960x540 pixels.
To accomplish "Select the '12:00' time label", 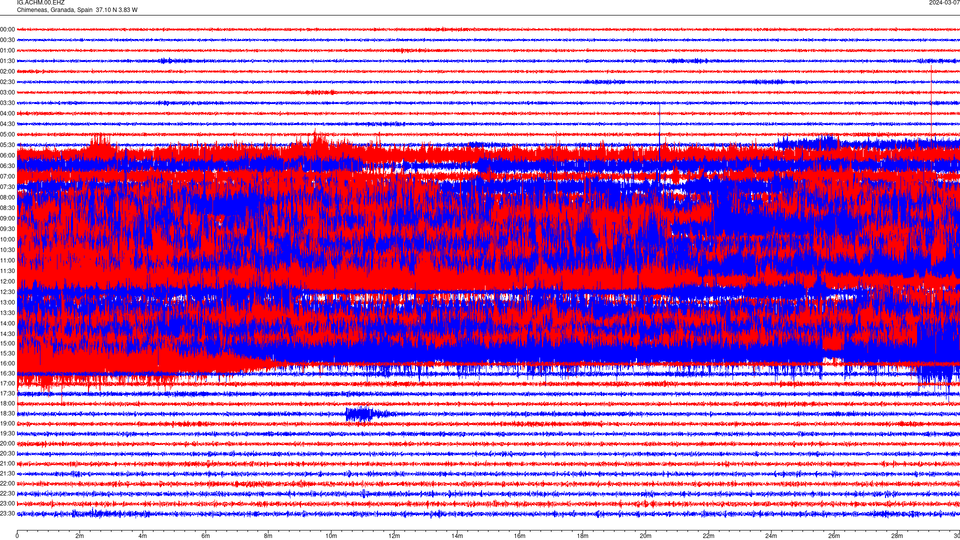I will pos(8,281).
